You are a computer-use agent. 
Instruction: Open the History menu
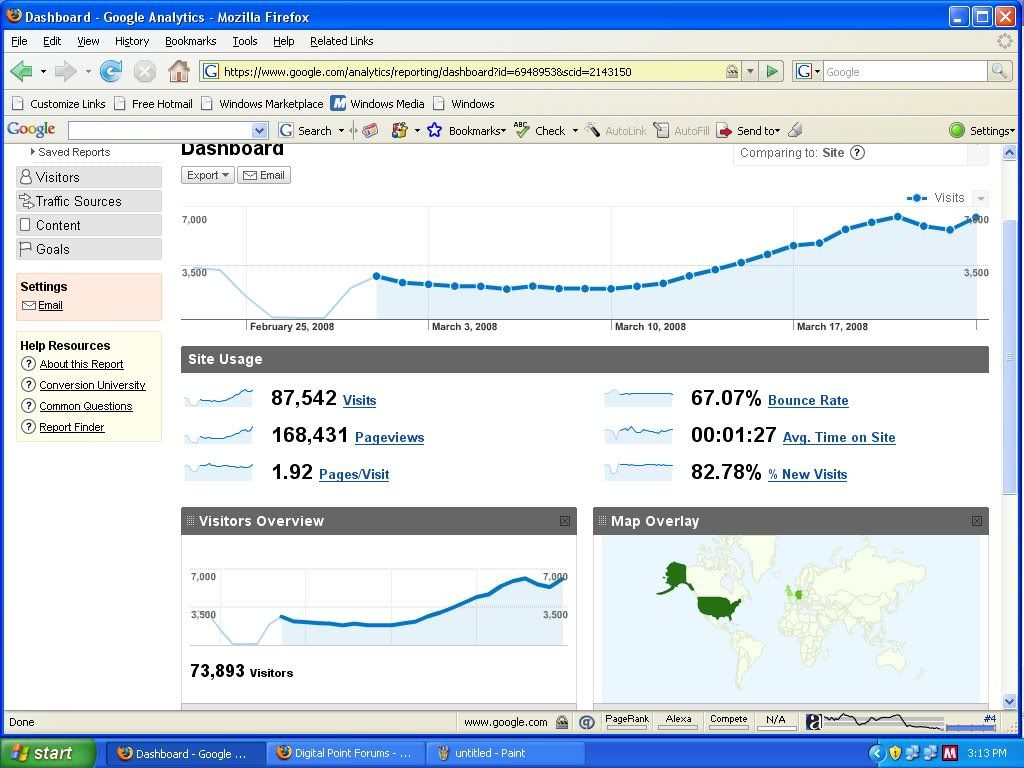(131, 41)
